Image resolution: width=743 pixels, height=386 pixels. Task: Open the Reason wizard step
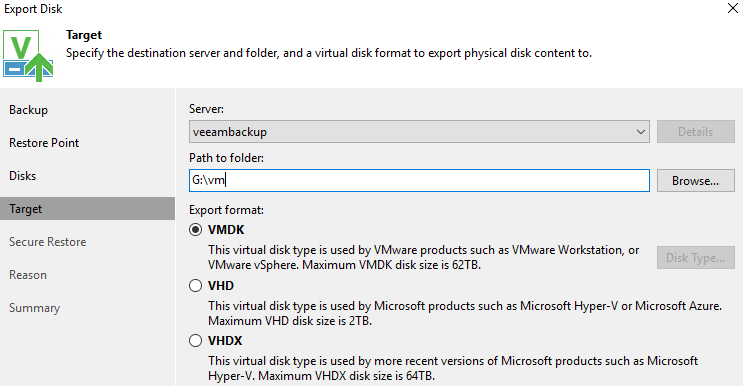(x=28, y=275)
